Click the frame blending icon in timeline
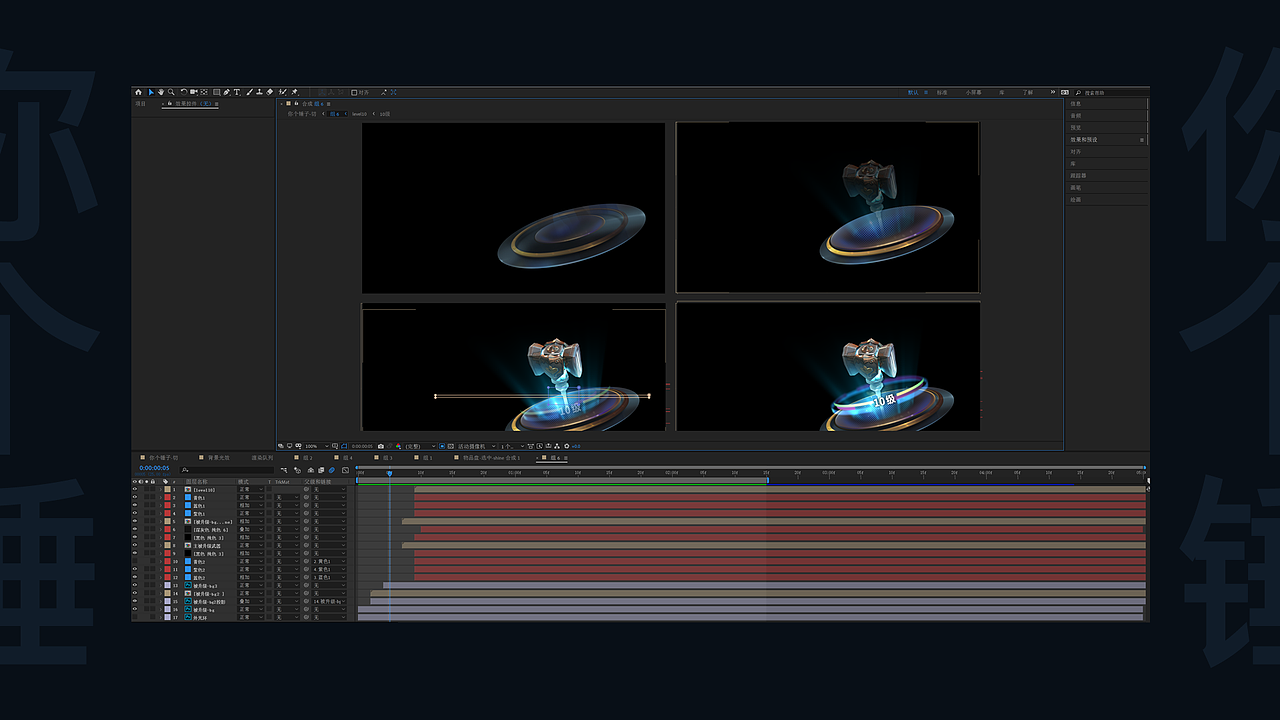The width and height of the screenshot is (1280, 720). point(321,469)
